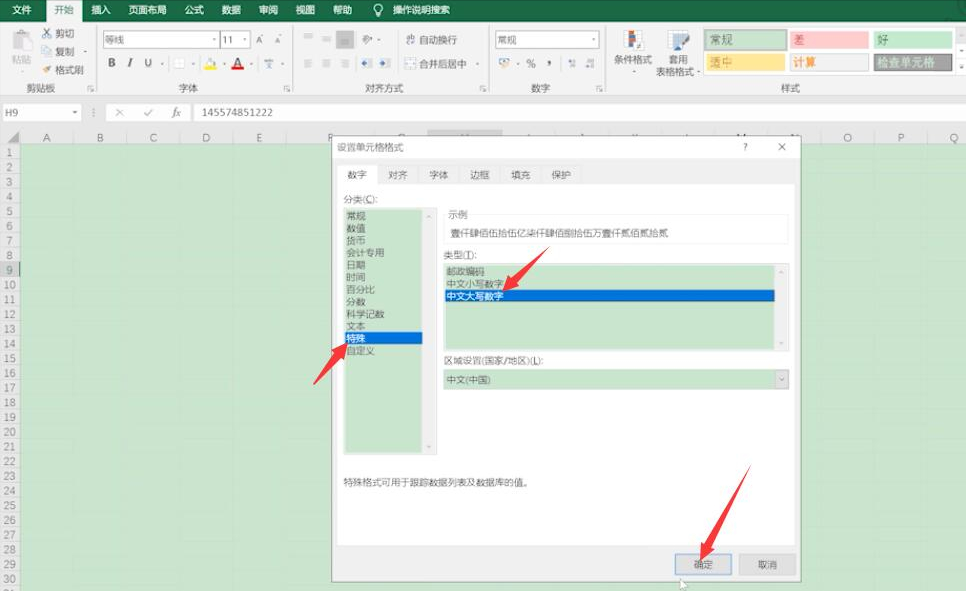Click the percent style icon

tap(531, 63)
